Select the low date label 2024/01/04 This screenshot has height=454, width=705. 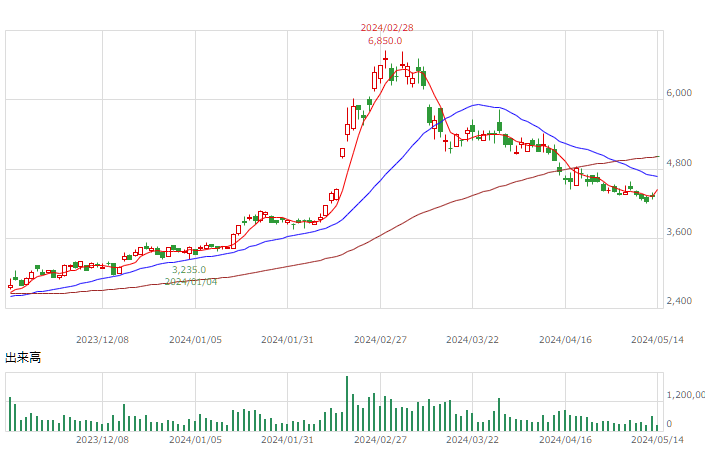click(x=191, y=282)
